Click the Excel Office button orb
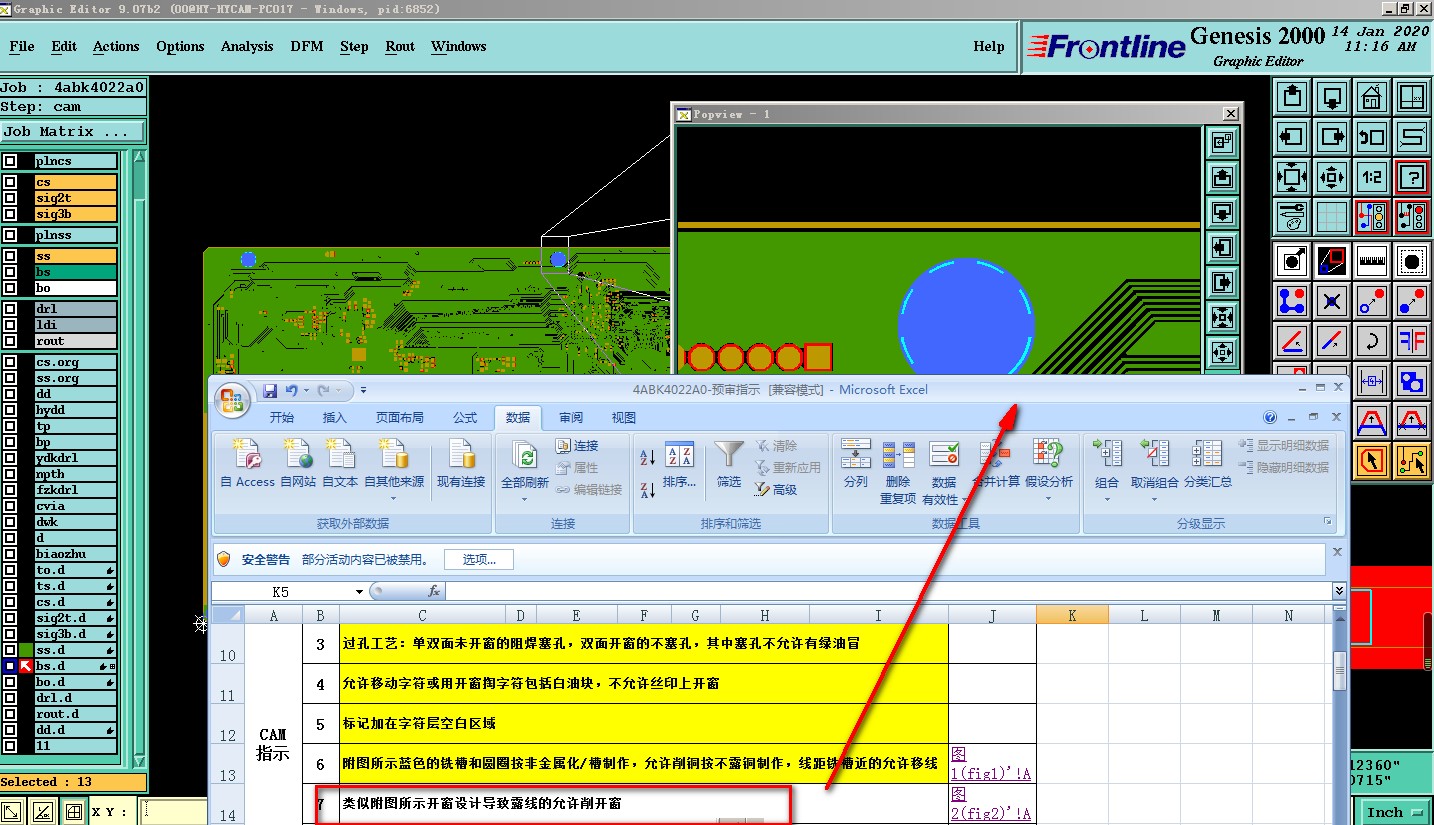This screenshot has height=825, width=1434. [232, 401]
